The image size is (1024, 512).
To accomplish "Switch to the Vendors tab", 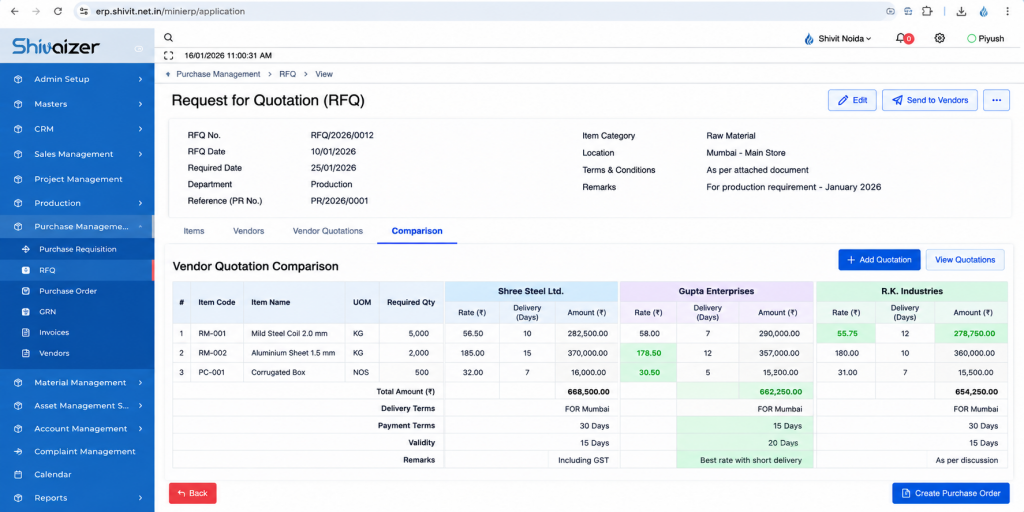I will click(248, 231).
